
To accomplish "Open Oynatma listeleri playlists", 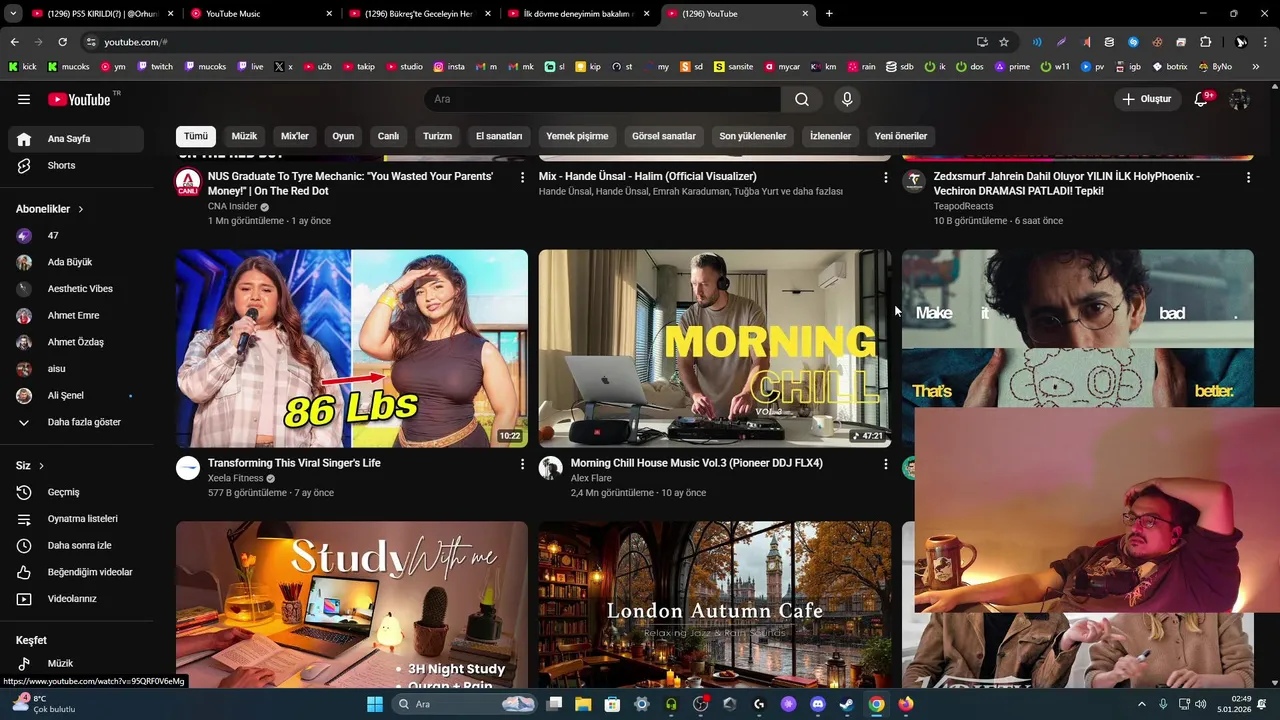I will click(76, 519).
